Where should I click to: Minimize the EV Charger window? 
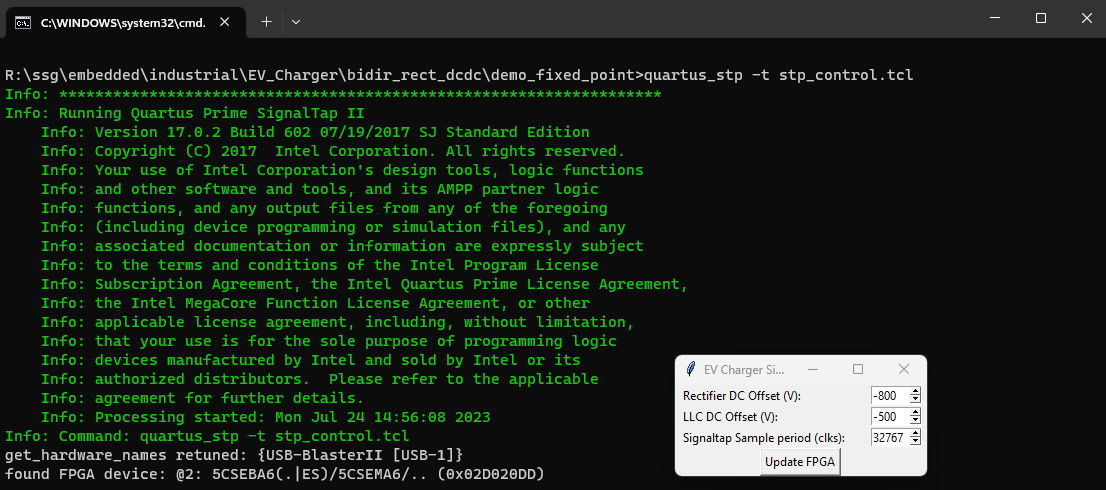(812, 369)
